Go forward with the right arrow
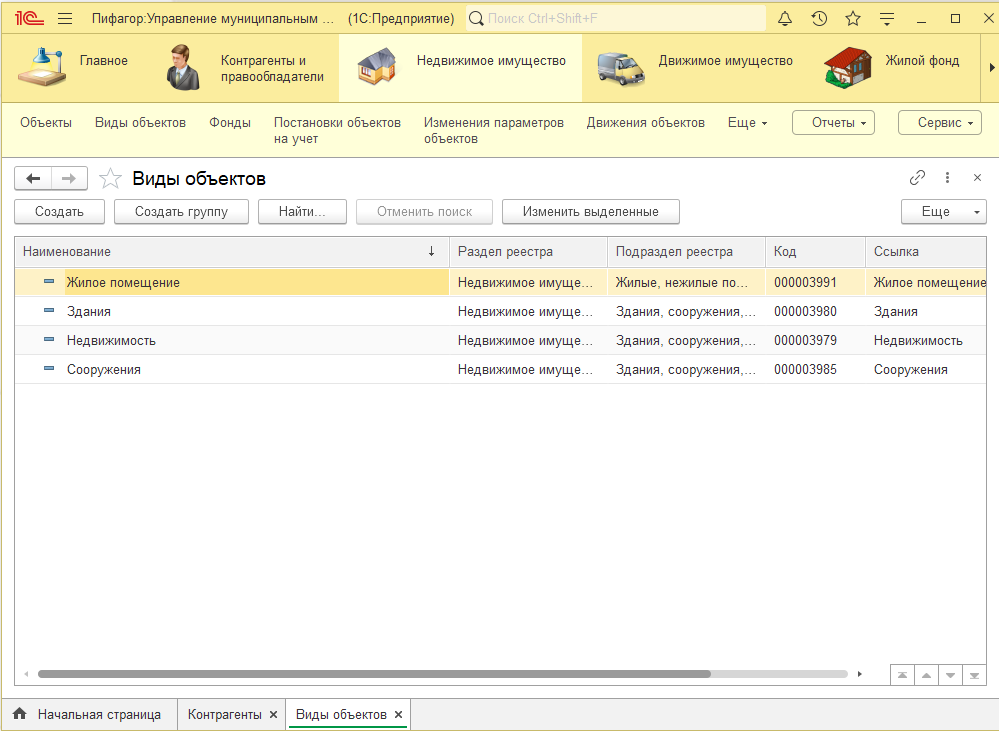The image size is (999, 731). [69, 178]
